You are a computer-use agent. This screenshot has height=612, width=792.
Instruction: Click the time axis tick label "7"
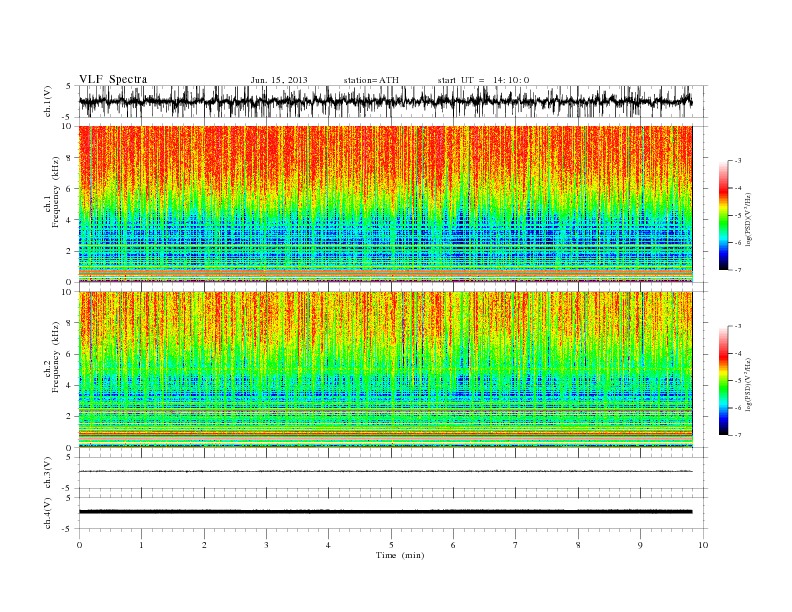(x=516, y=545)
